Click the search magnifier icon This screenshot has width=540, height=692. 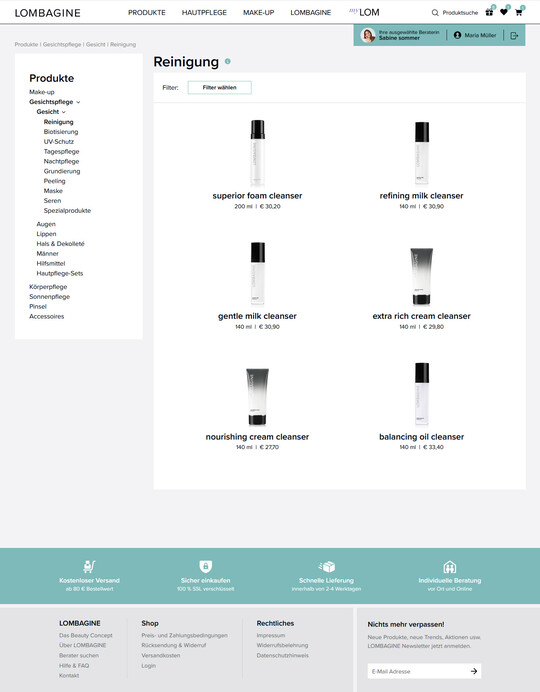(x=435, y=13)
